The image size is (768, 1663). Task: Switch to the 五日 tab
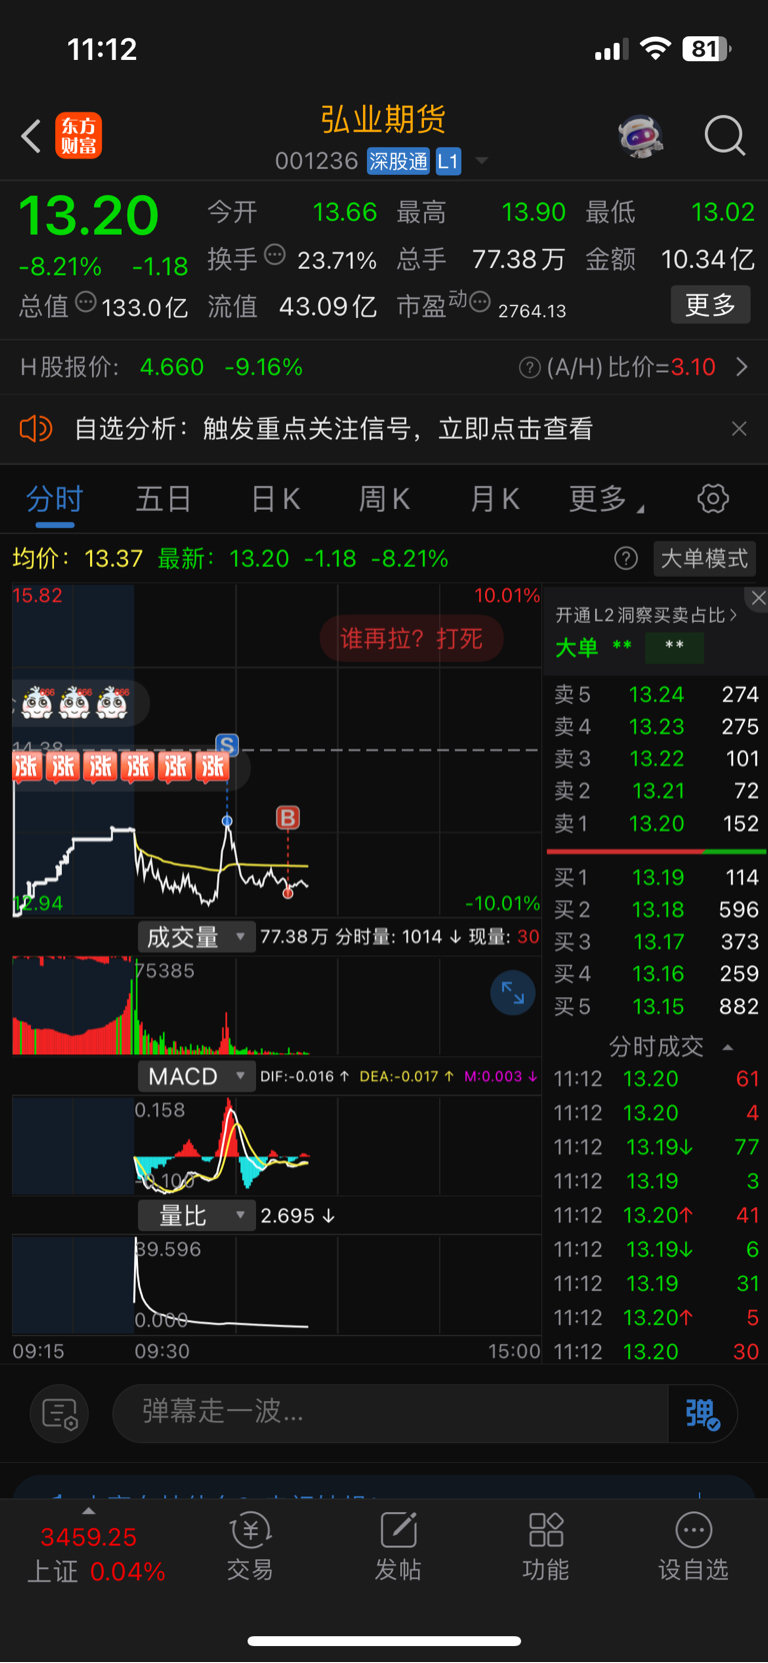[163, 498]
